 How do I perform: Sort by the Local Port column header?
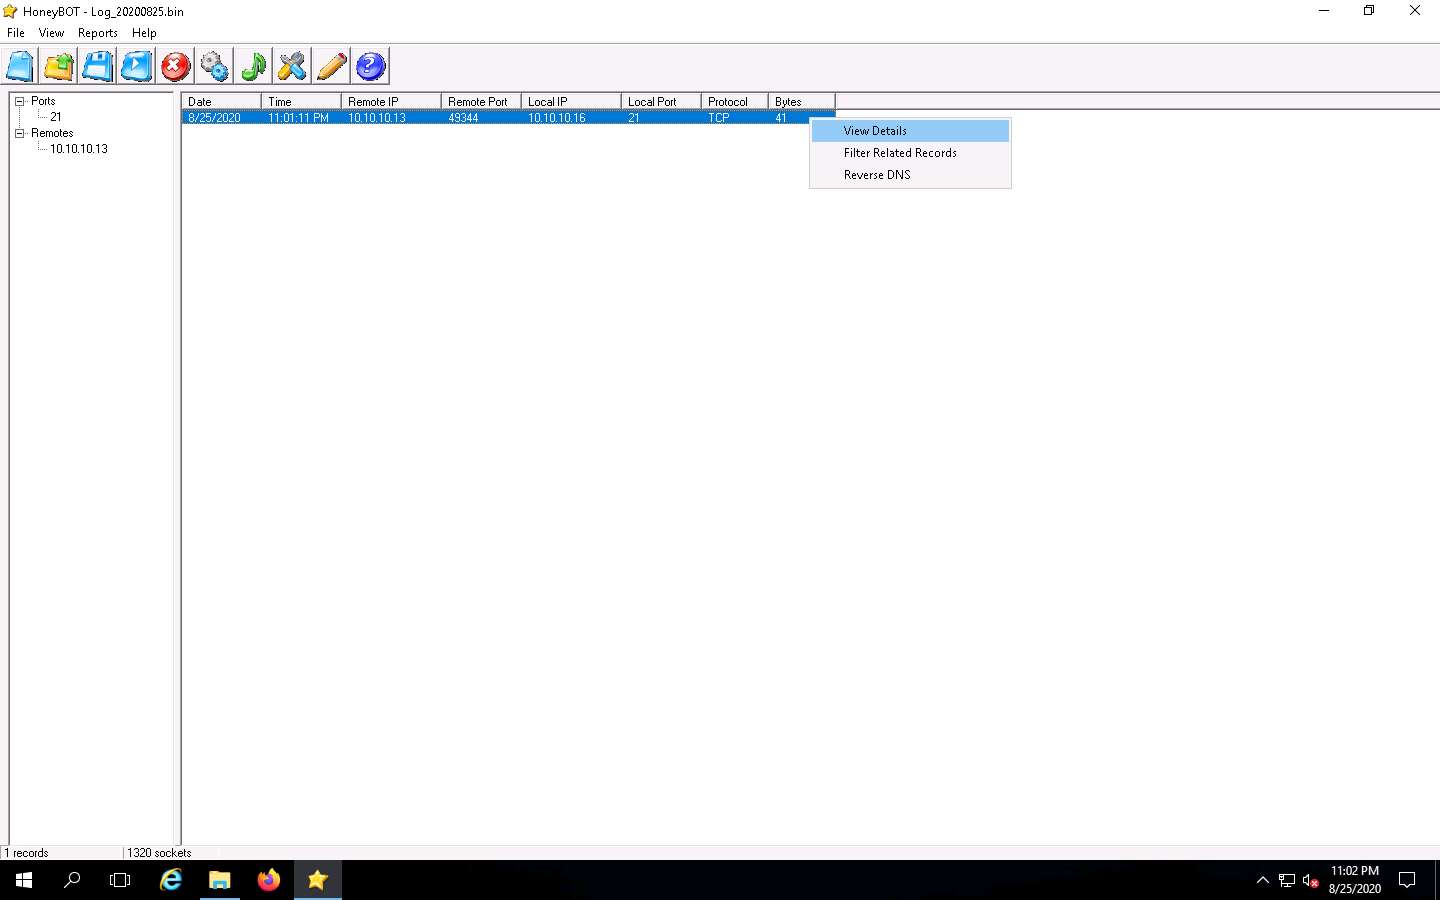[x=661, y=102]
